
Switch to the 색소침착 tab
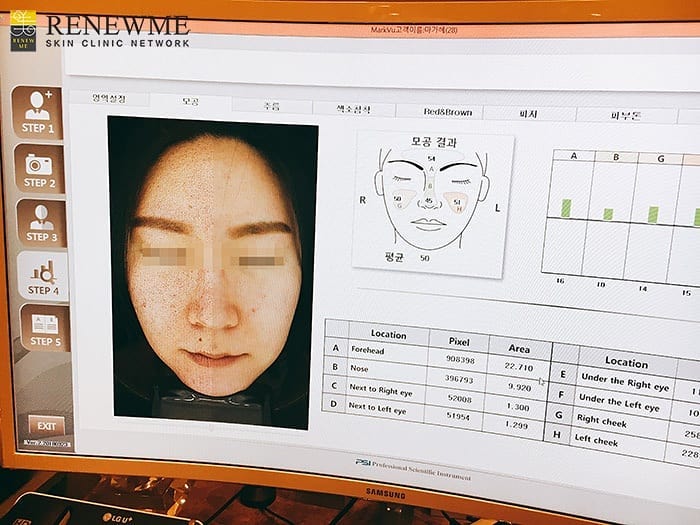[x=354, y=109]
